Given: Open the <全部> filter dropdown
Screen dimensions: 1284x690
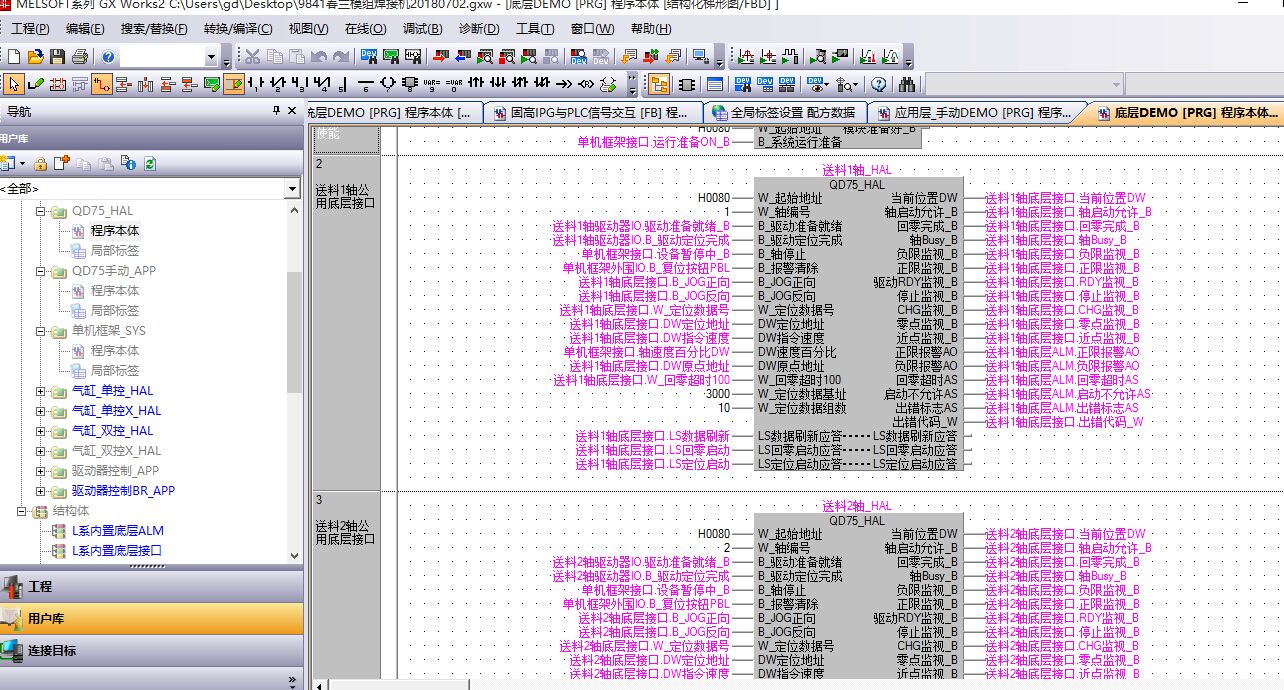Looking at the screenshot, I should [292, 189].
